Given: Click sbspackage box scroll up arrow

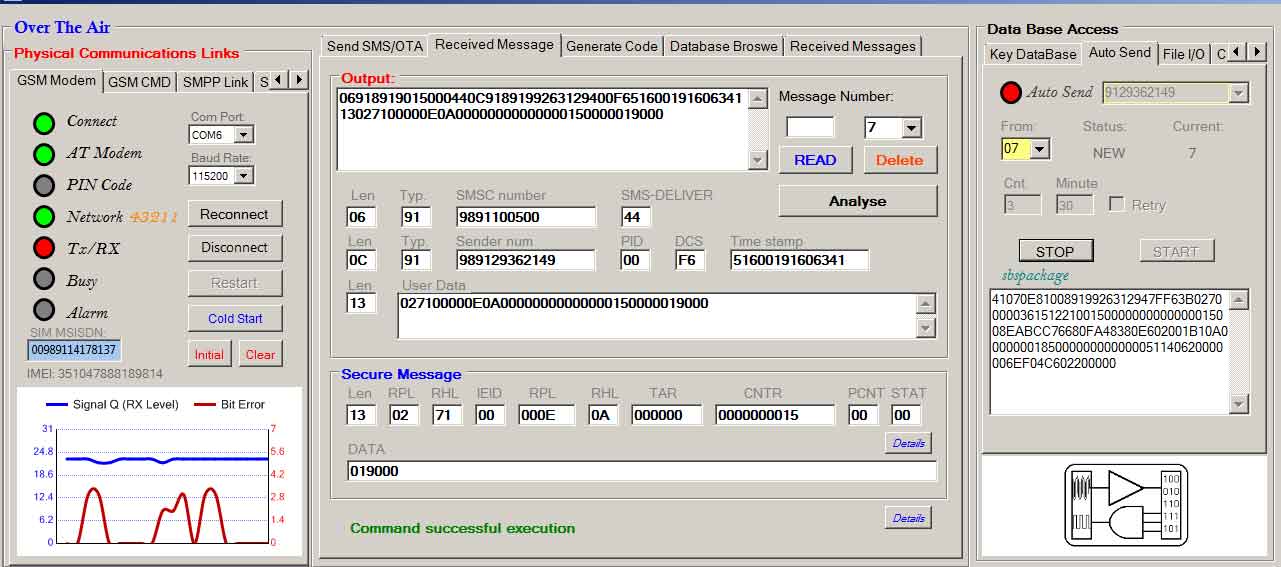Looking at the screenshot, I should 1240,300.
